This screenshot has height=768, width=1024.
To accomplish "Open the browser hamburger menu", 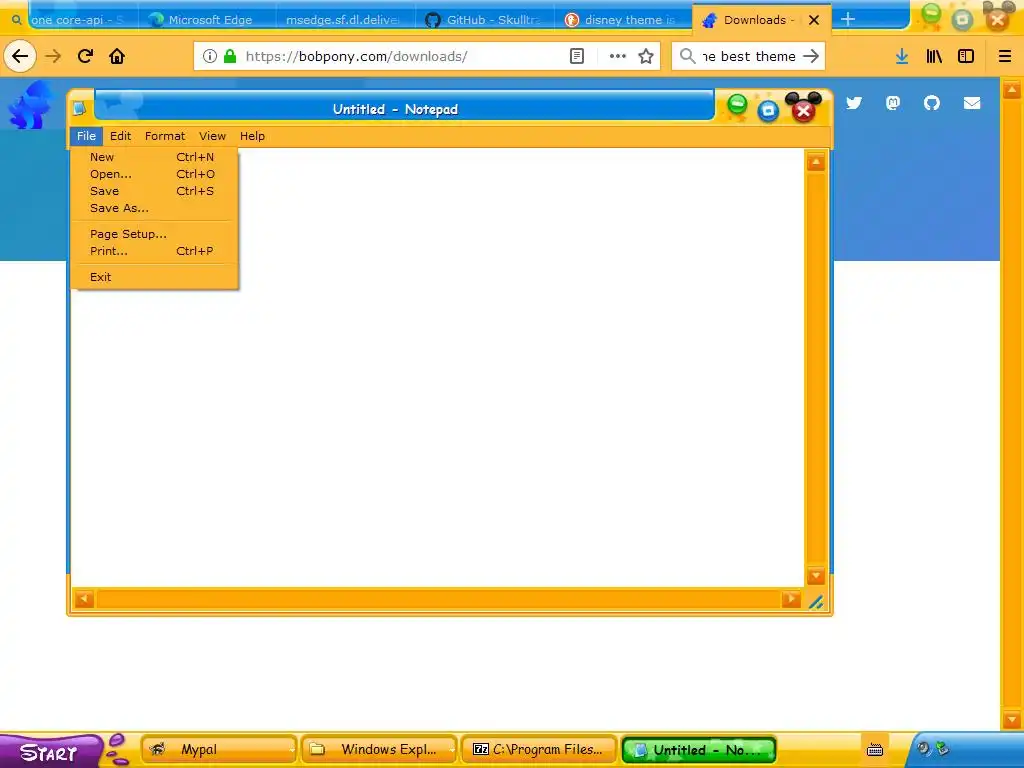I will (1005, 56).
